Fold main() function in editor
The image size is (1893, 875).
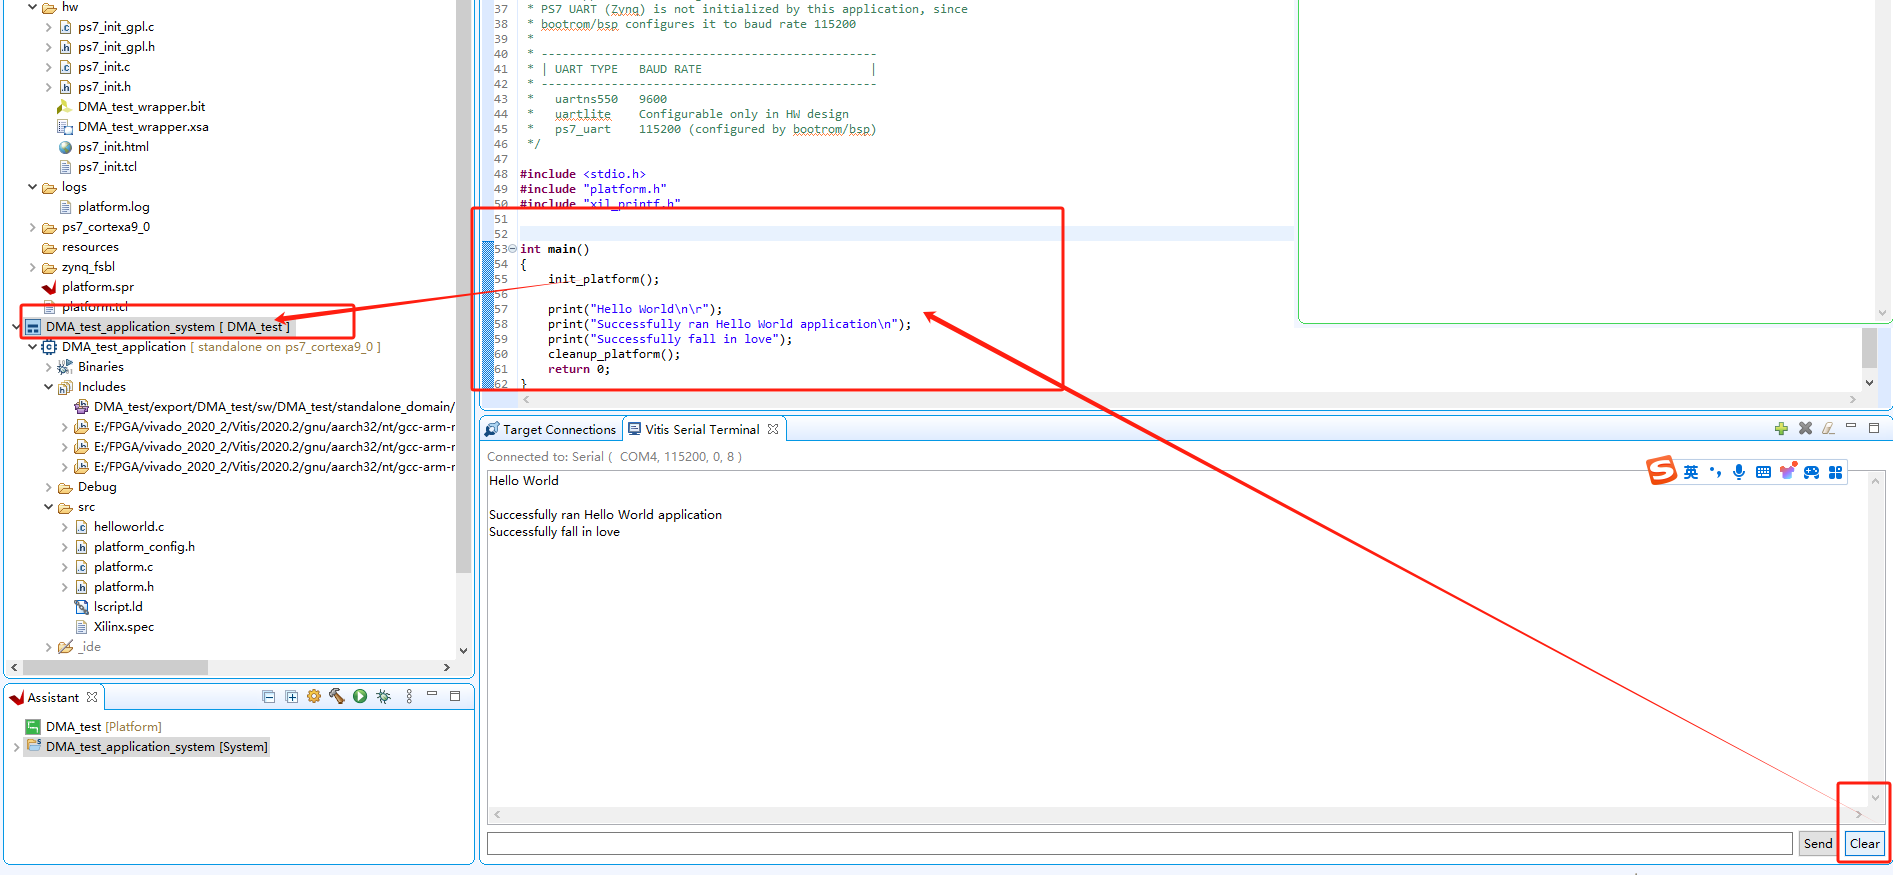[x=512, y=249]
